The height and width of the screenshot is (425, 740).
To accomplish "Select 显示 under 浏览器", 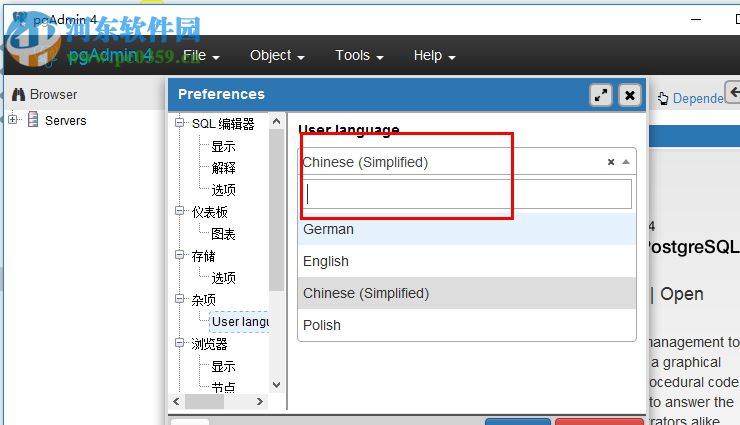I will [223, 366].
